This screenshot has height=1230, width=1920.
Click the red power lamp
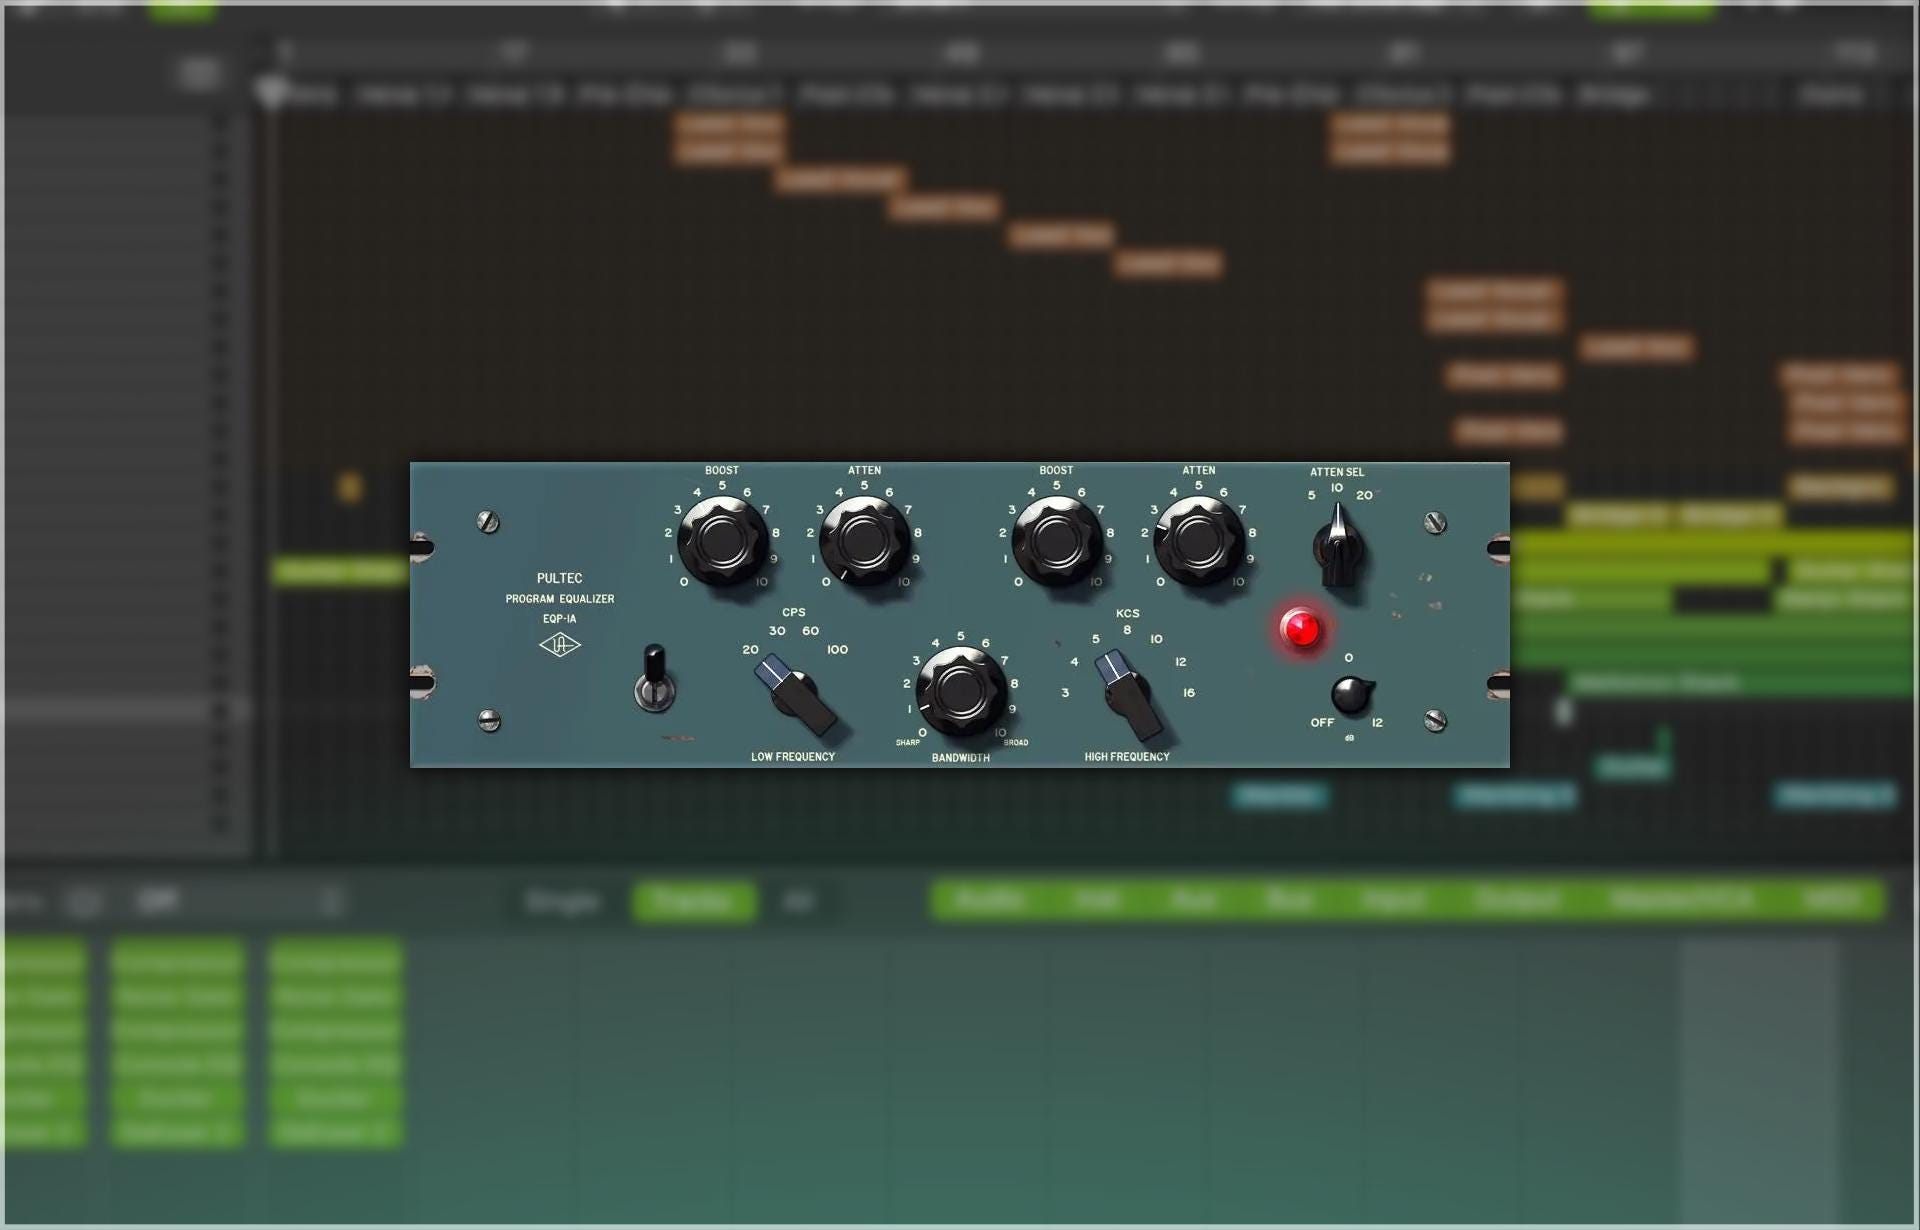coord(1301,629)
